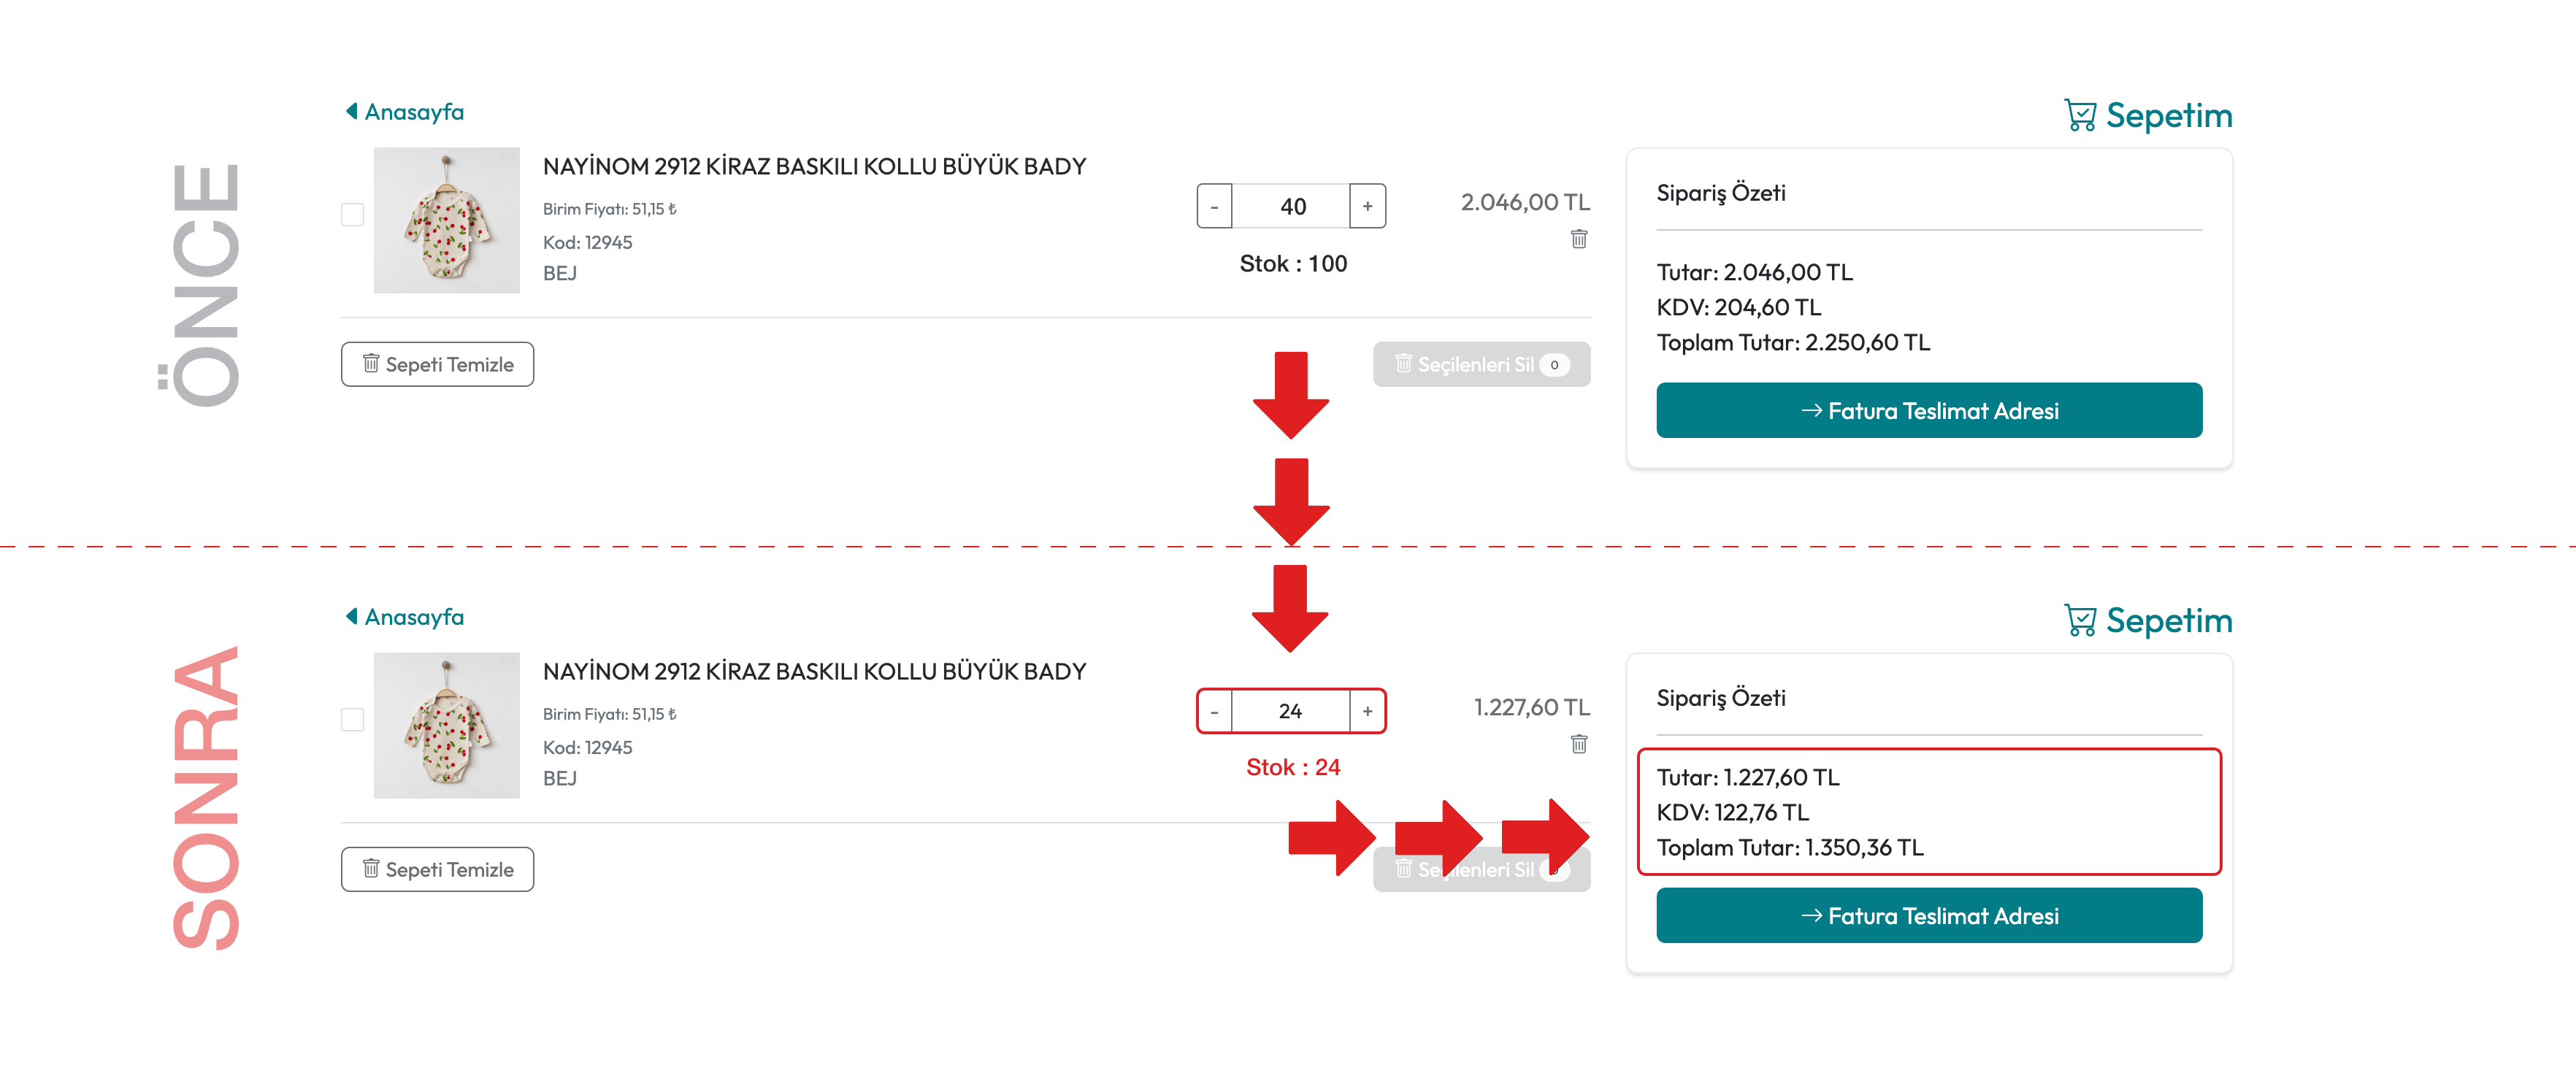Increase quantity with plus next to 40
2576x1092 pixels.
pos(1367,206)
